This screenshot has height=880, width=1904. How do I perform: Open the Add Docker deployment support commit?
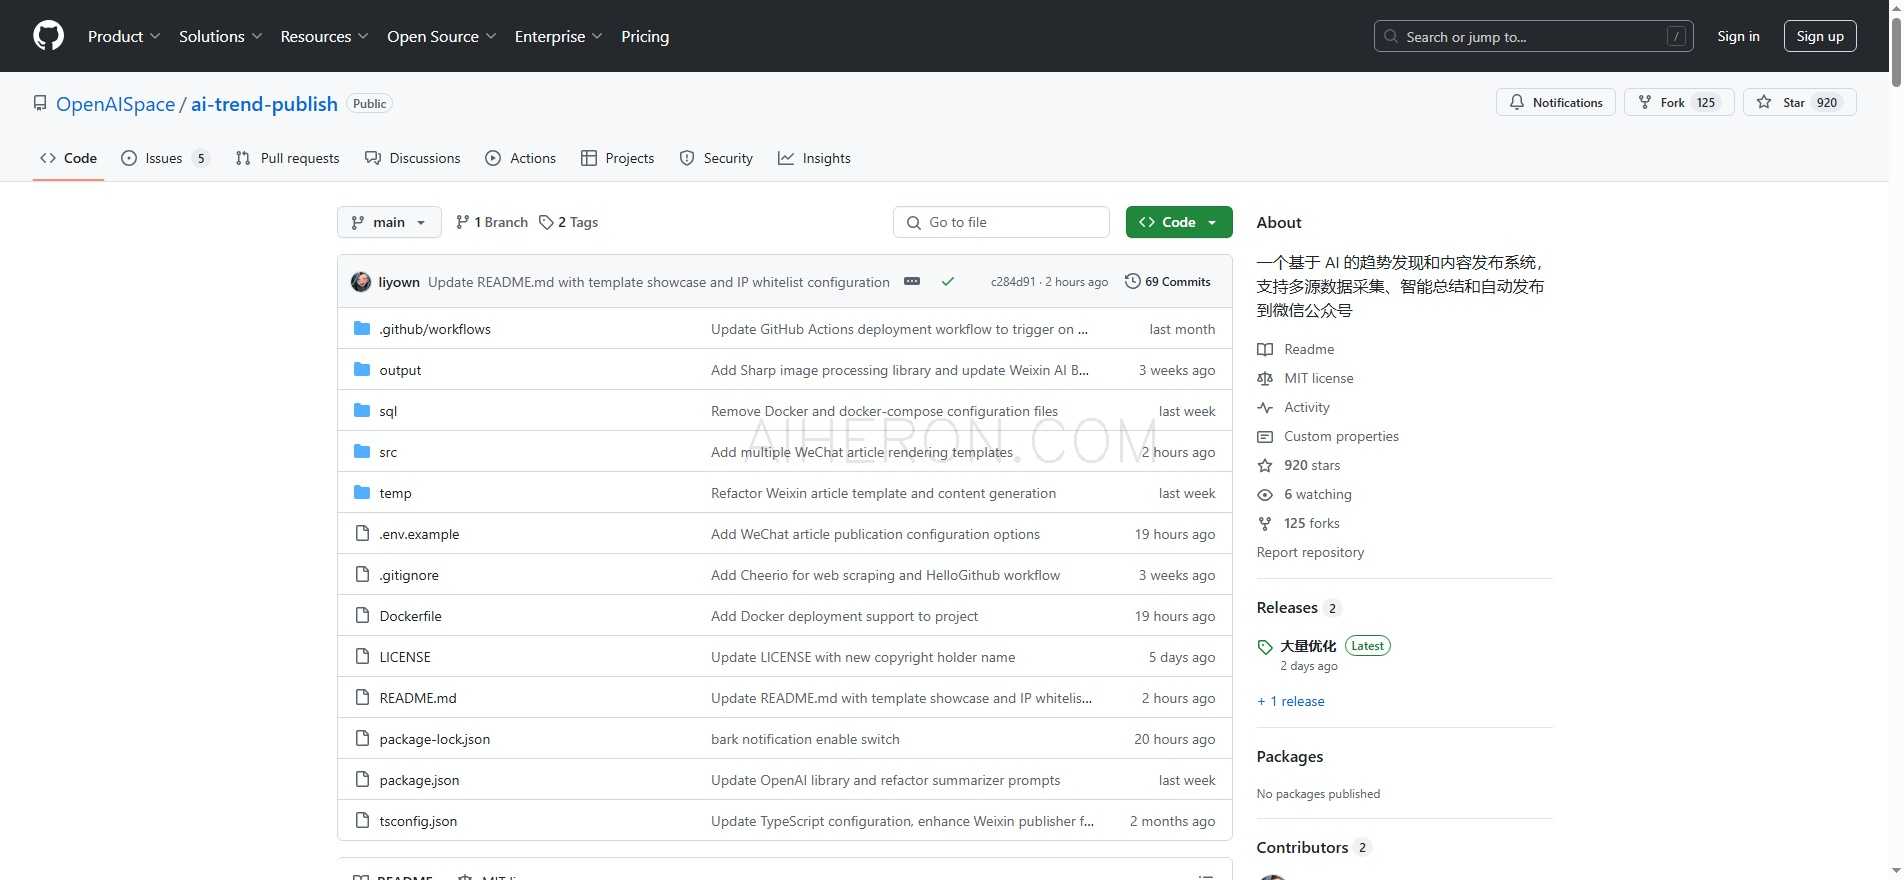coord(844,616)
